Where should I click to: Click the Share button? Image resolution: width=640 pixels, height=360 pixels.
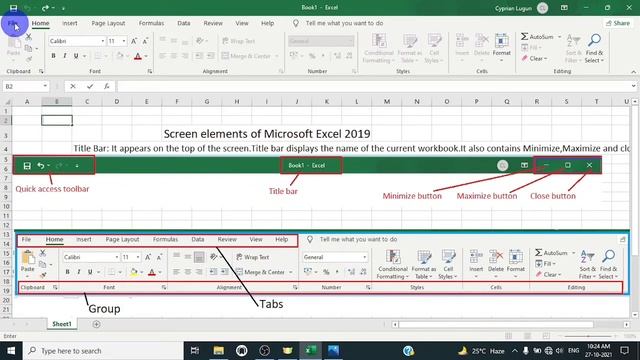coord(618,23)
